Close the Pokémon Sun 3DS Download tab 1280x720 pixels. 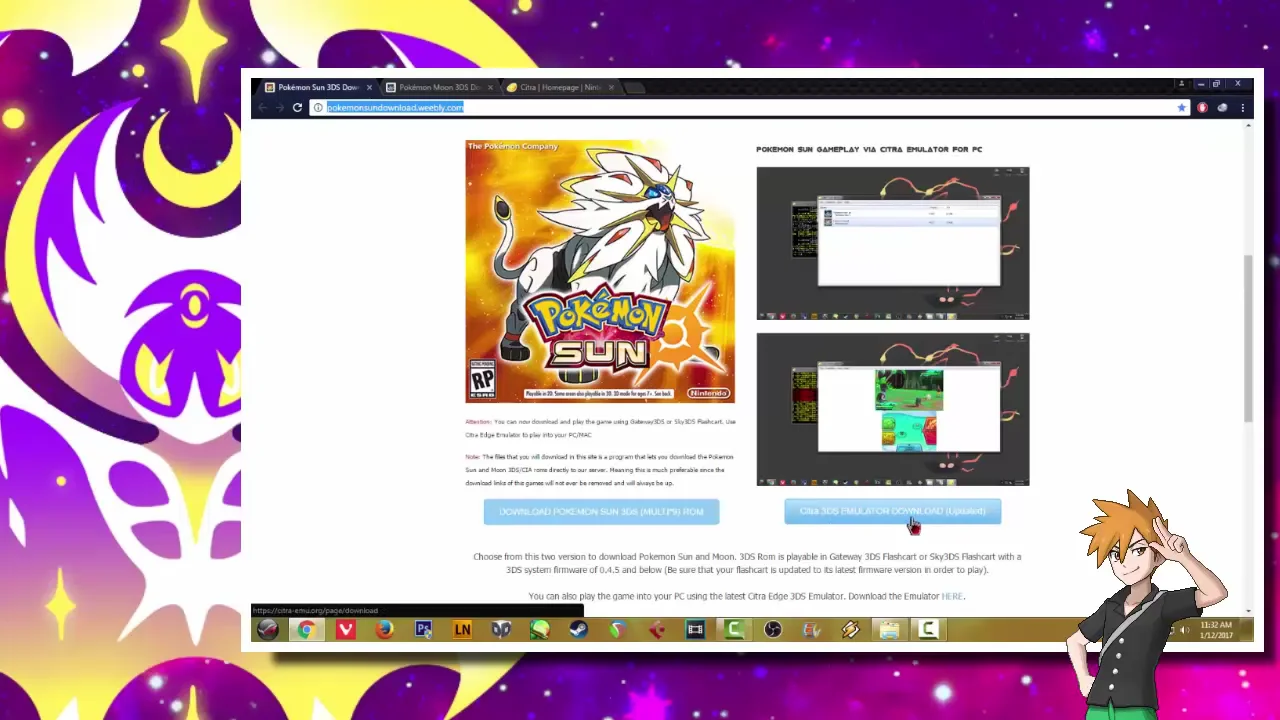[x=369, y=87]
